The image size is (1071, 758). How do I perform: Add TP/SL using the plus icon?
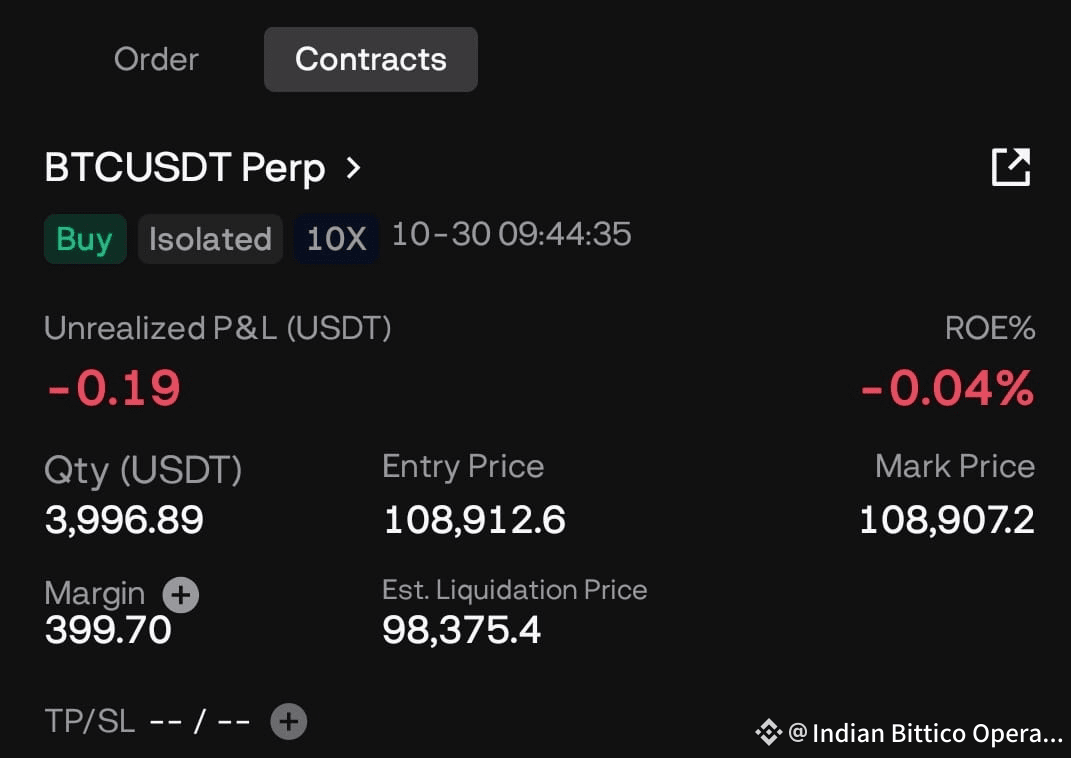pyautogui.click(x=288, y=721)
